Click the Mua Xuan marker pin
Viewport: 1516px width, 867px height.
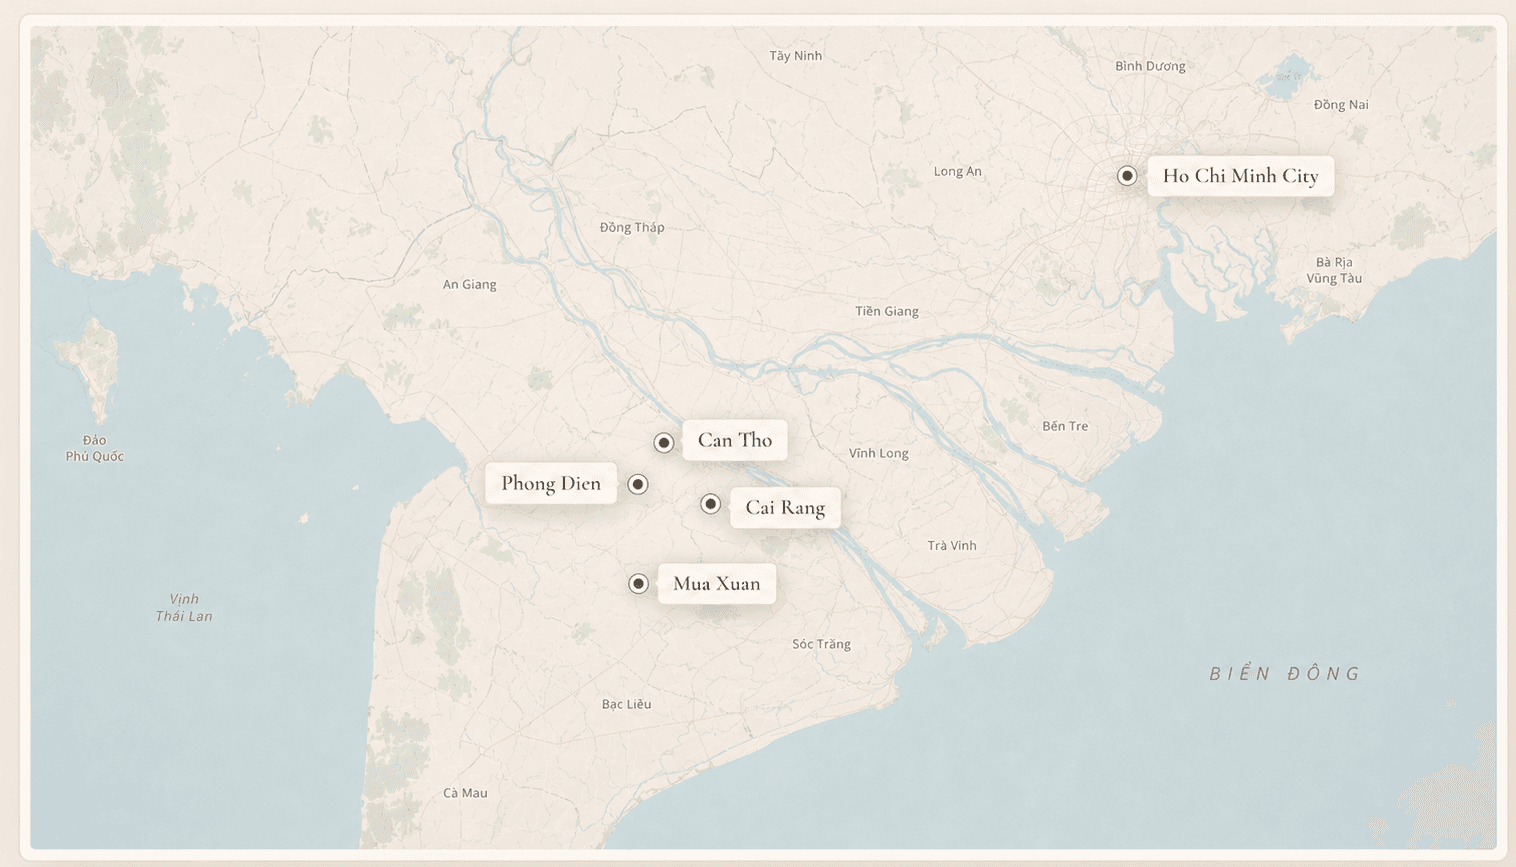pyautogui.click(x=639, y=583)
